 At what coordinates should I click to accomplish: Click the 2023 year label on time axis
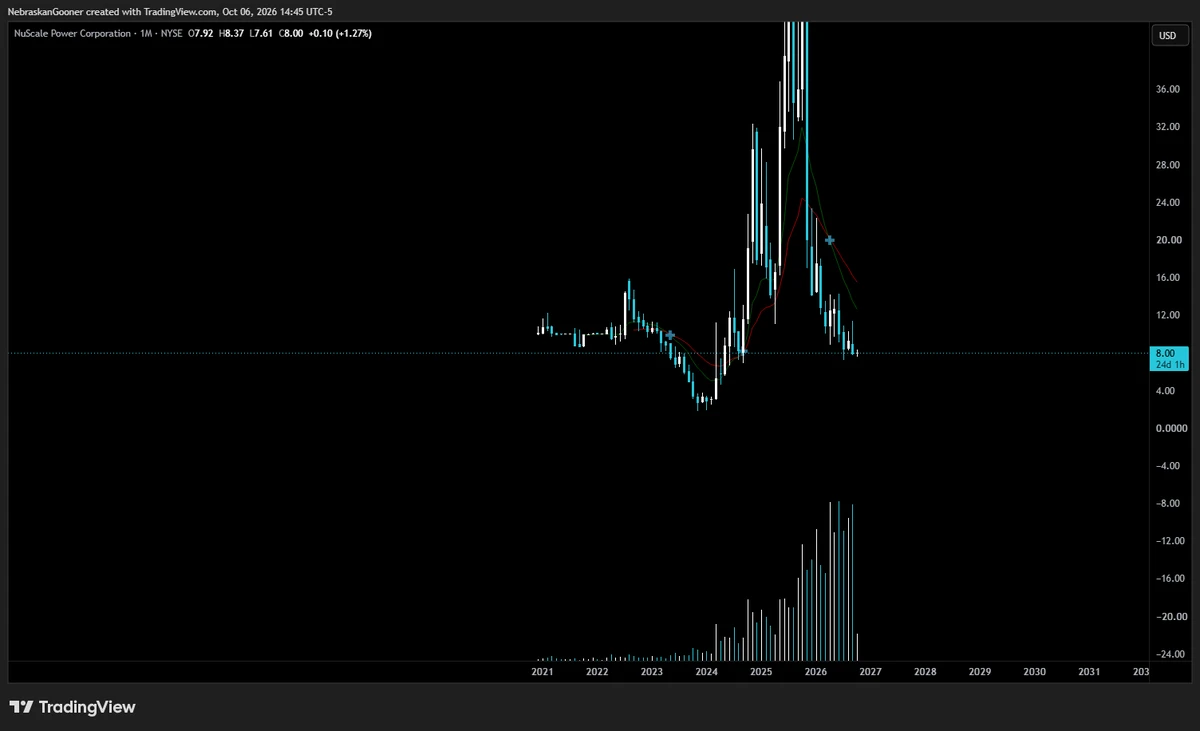(652, 672)
